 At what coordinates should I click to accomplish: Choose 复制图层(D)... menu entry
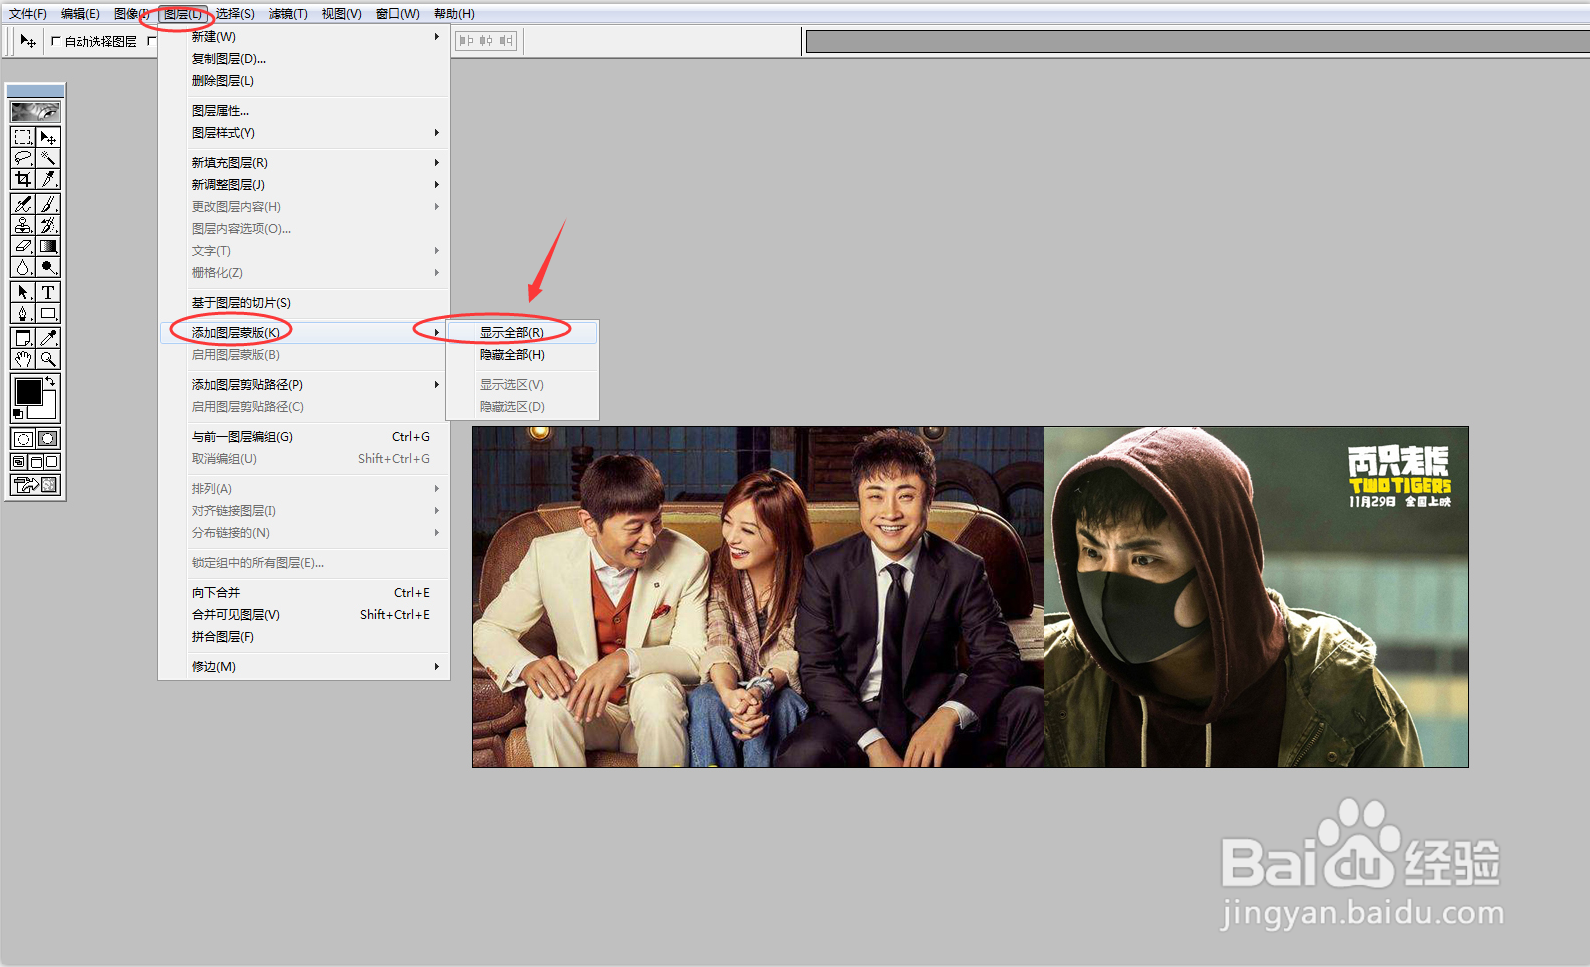[x=305, y=59]
